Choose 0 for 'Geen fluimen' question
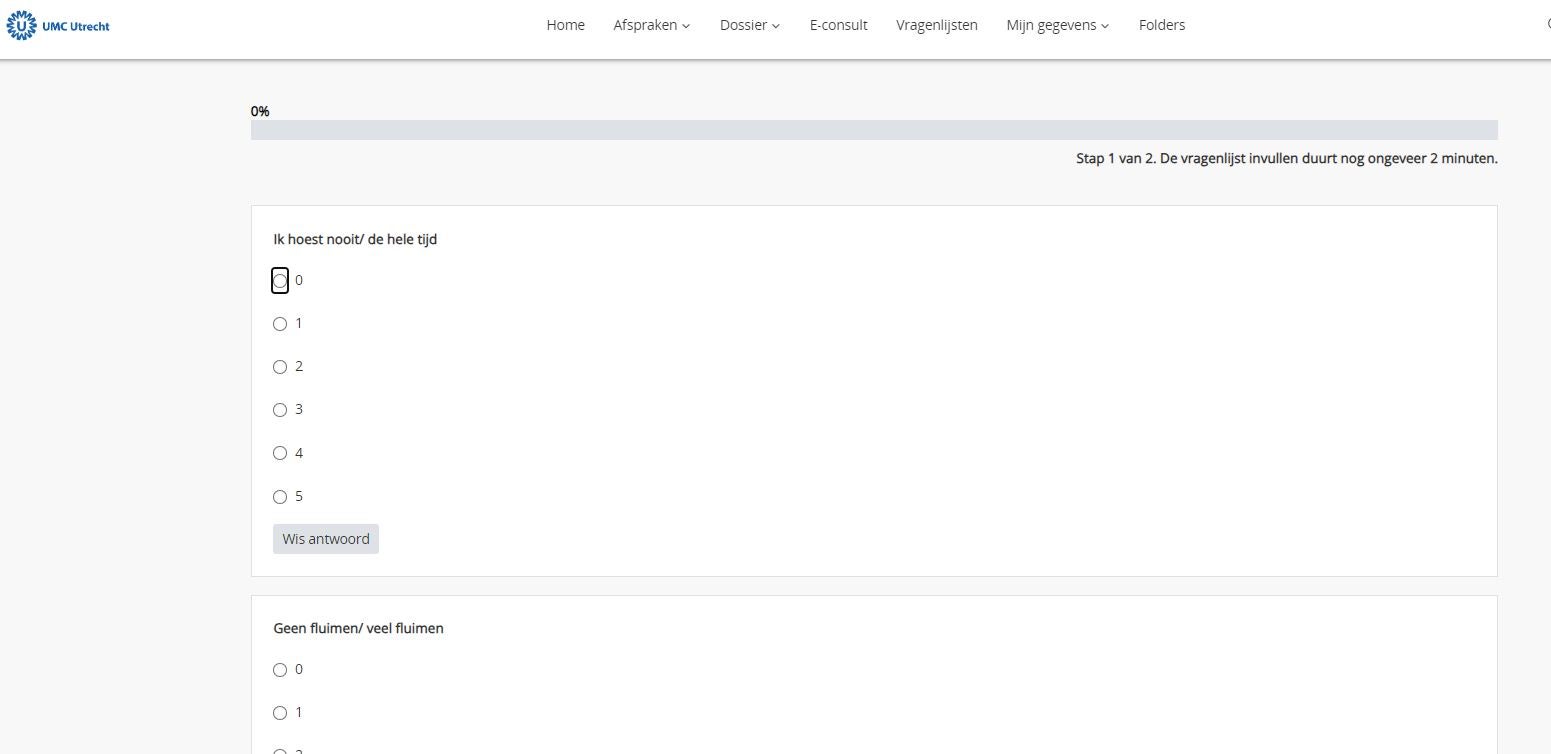This screenshot has height=754, width=1551. tap(280, 670)
